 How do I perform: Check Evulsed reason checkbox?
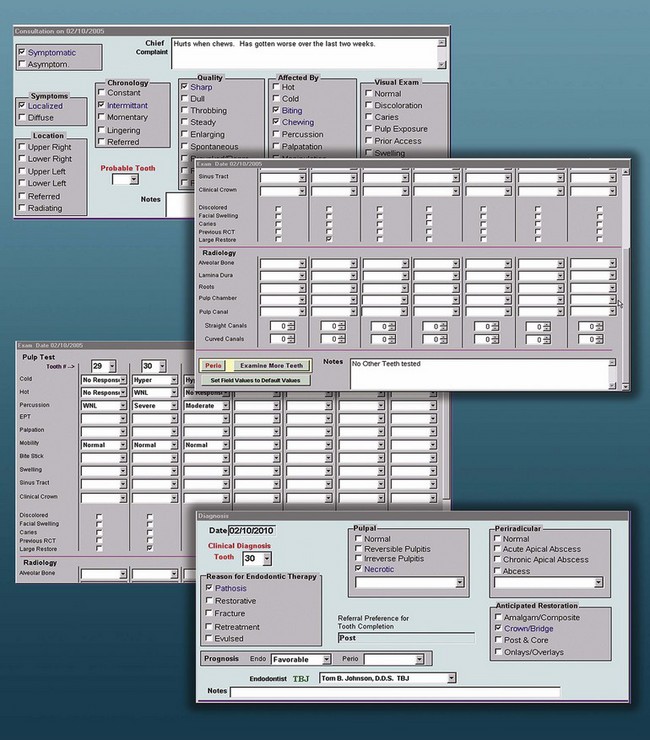(209, 638)
